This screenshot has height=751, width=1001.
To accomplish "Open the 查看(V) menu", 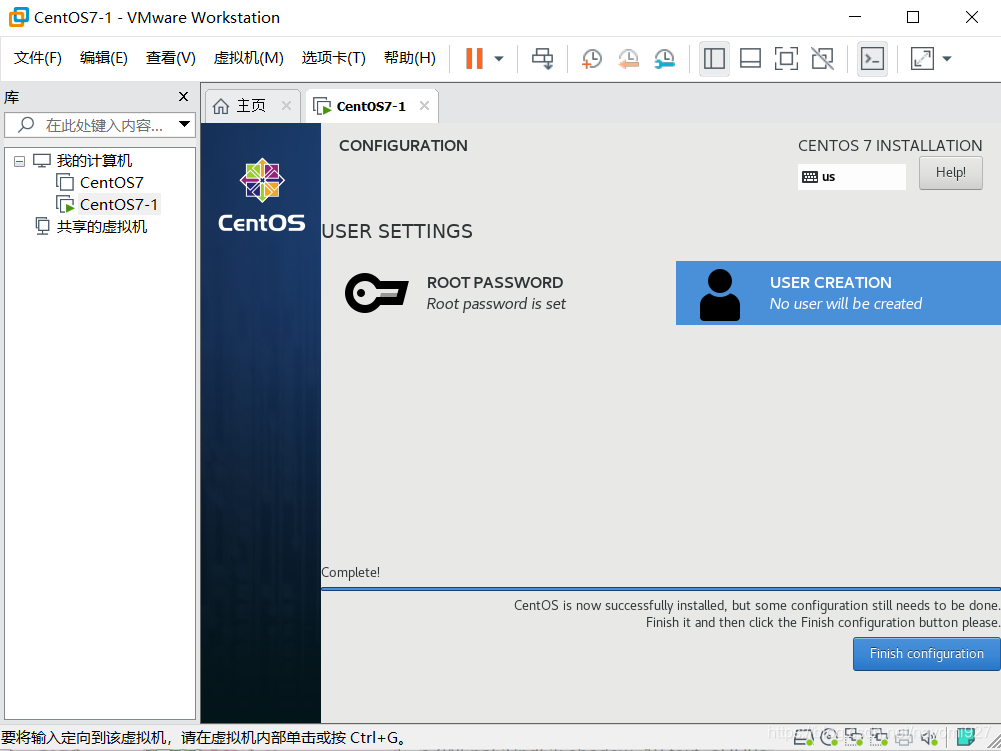I will coord(170,58).
